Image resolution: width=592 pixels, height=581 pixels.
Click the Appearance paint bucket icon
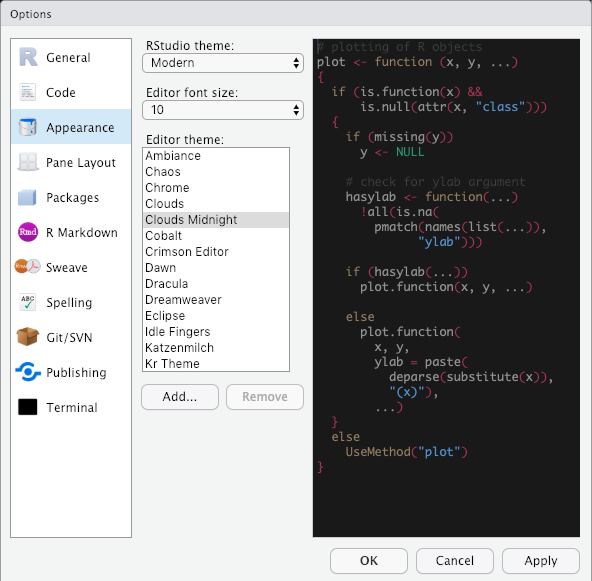click(28, 127)
